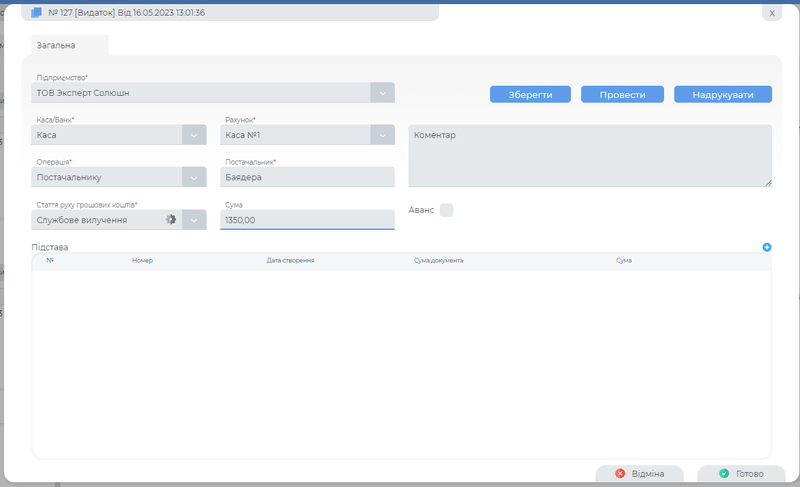Add a row with blue plus icon

pos(767,246)
